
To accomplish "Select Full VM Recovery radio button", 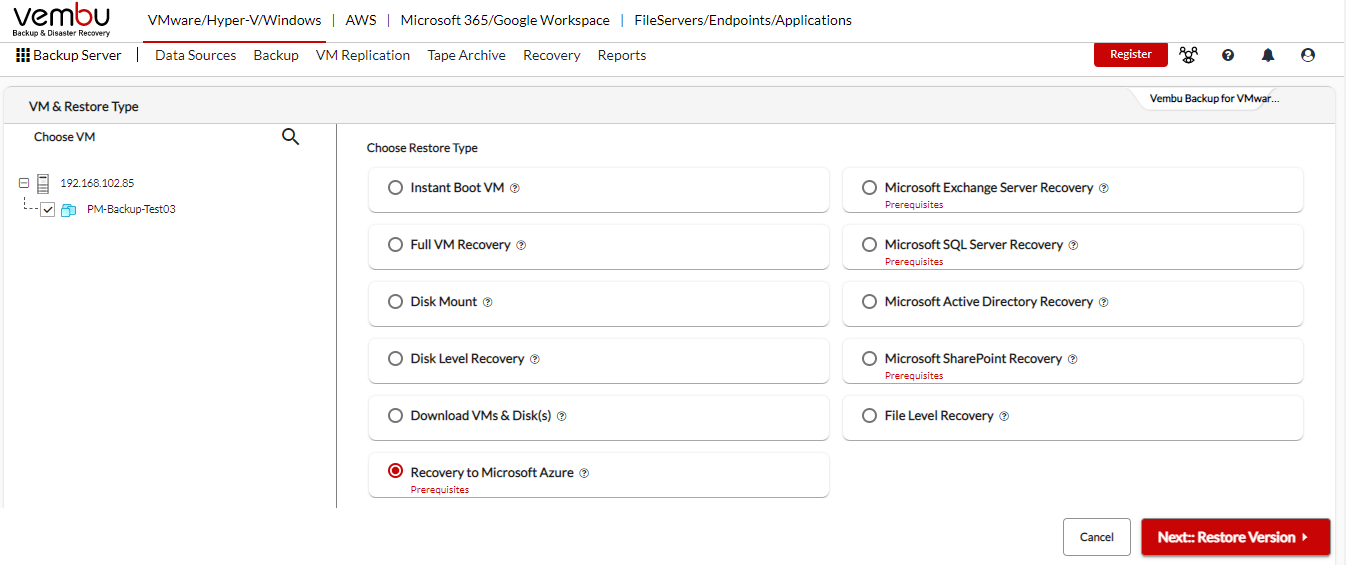I will [x=395, y=244].
